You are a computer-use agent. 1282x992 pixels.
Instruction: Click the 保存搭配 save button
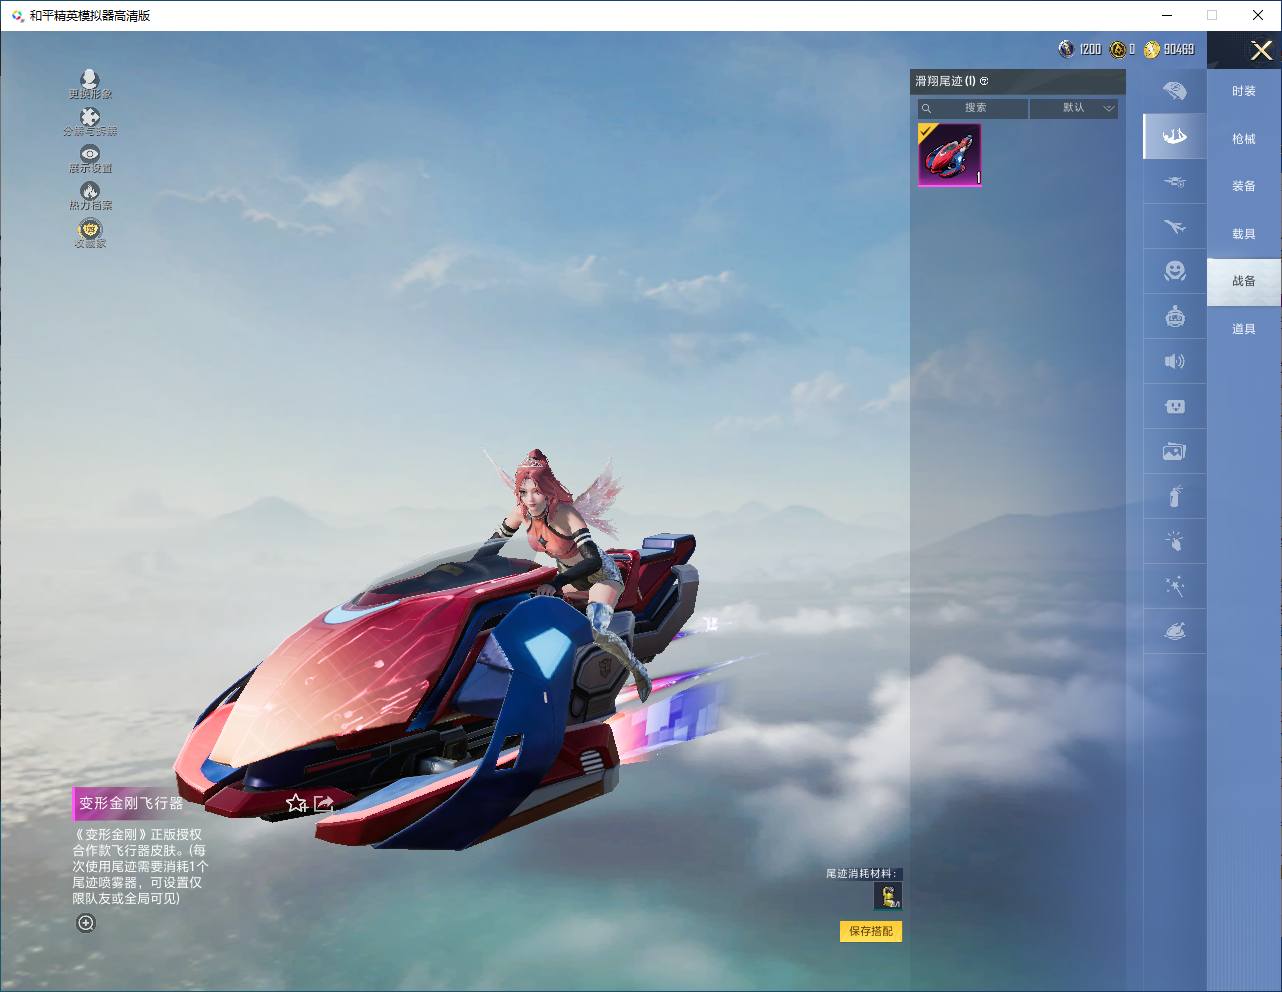click(871, 931)
